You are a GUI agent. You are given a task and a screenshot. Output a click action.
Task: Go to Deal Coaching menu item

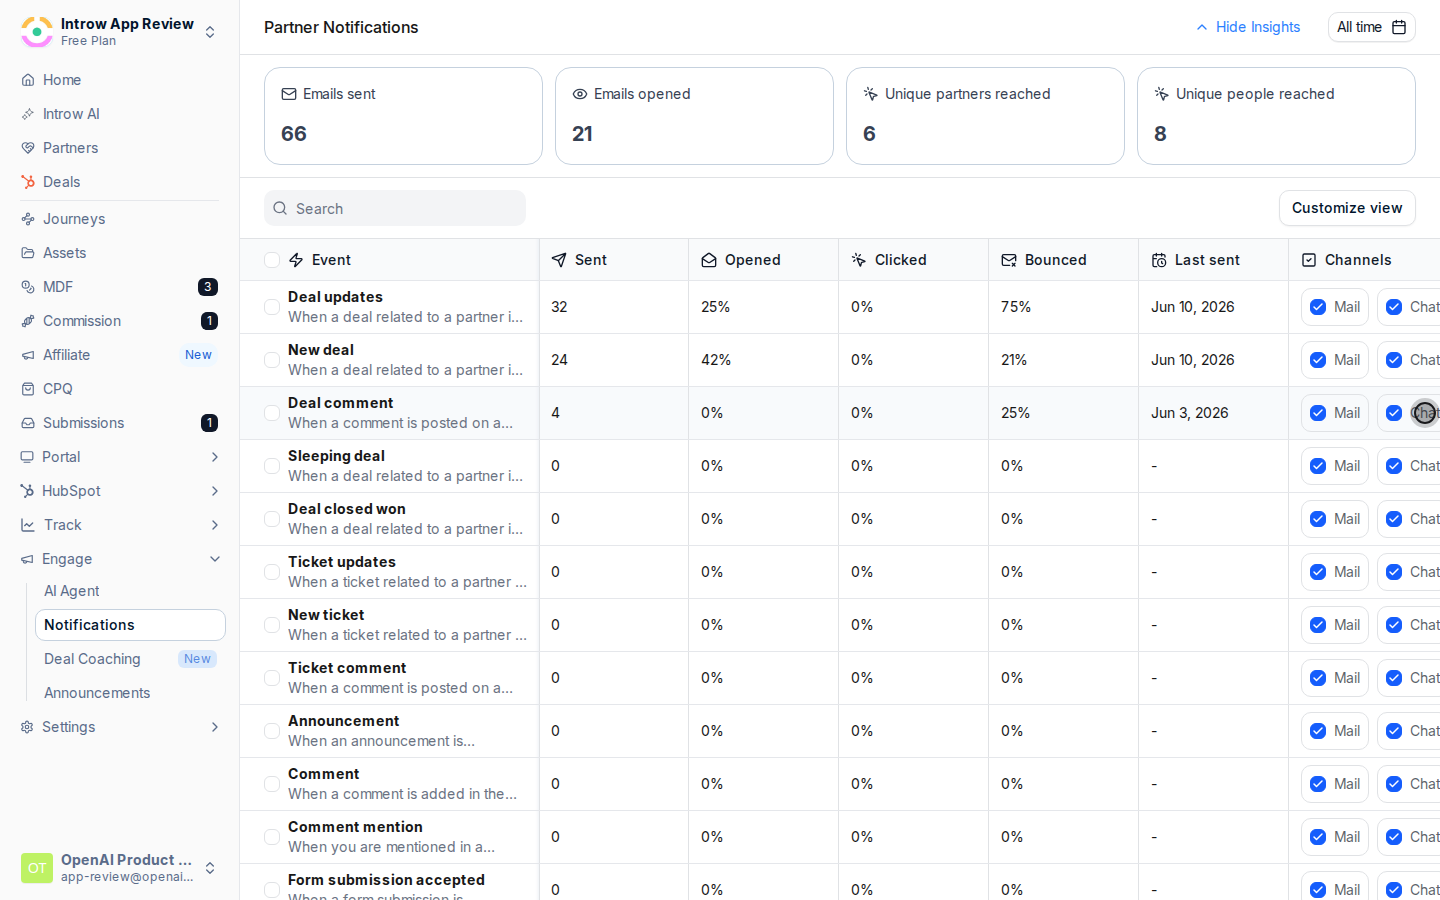(x=92, y=659)
